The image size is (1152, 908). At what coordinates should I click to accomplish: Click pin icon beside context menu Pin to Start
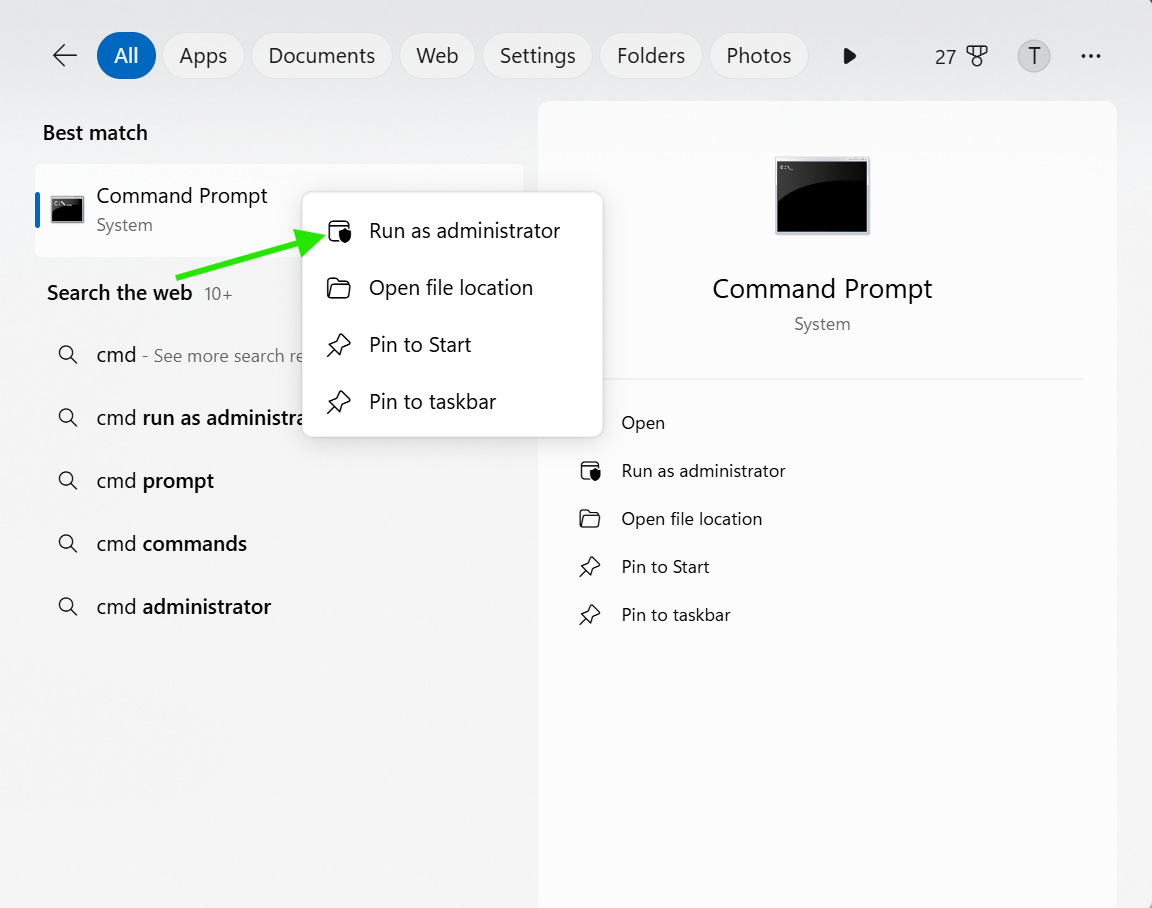[x=339, y=345]
